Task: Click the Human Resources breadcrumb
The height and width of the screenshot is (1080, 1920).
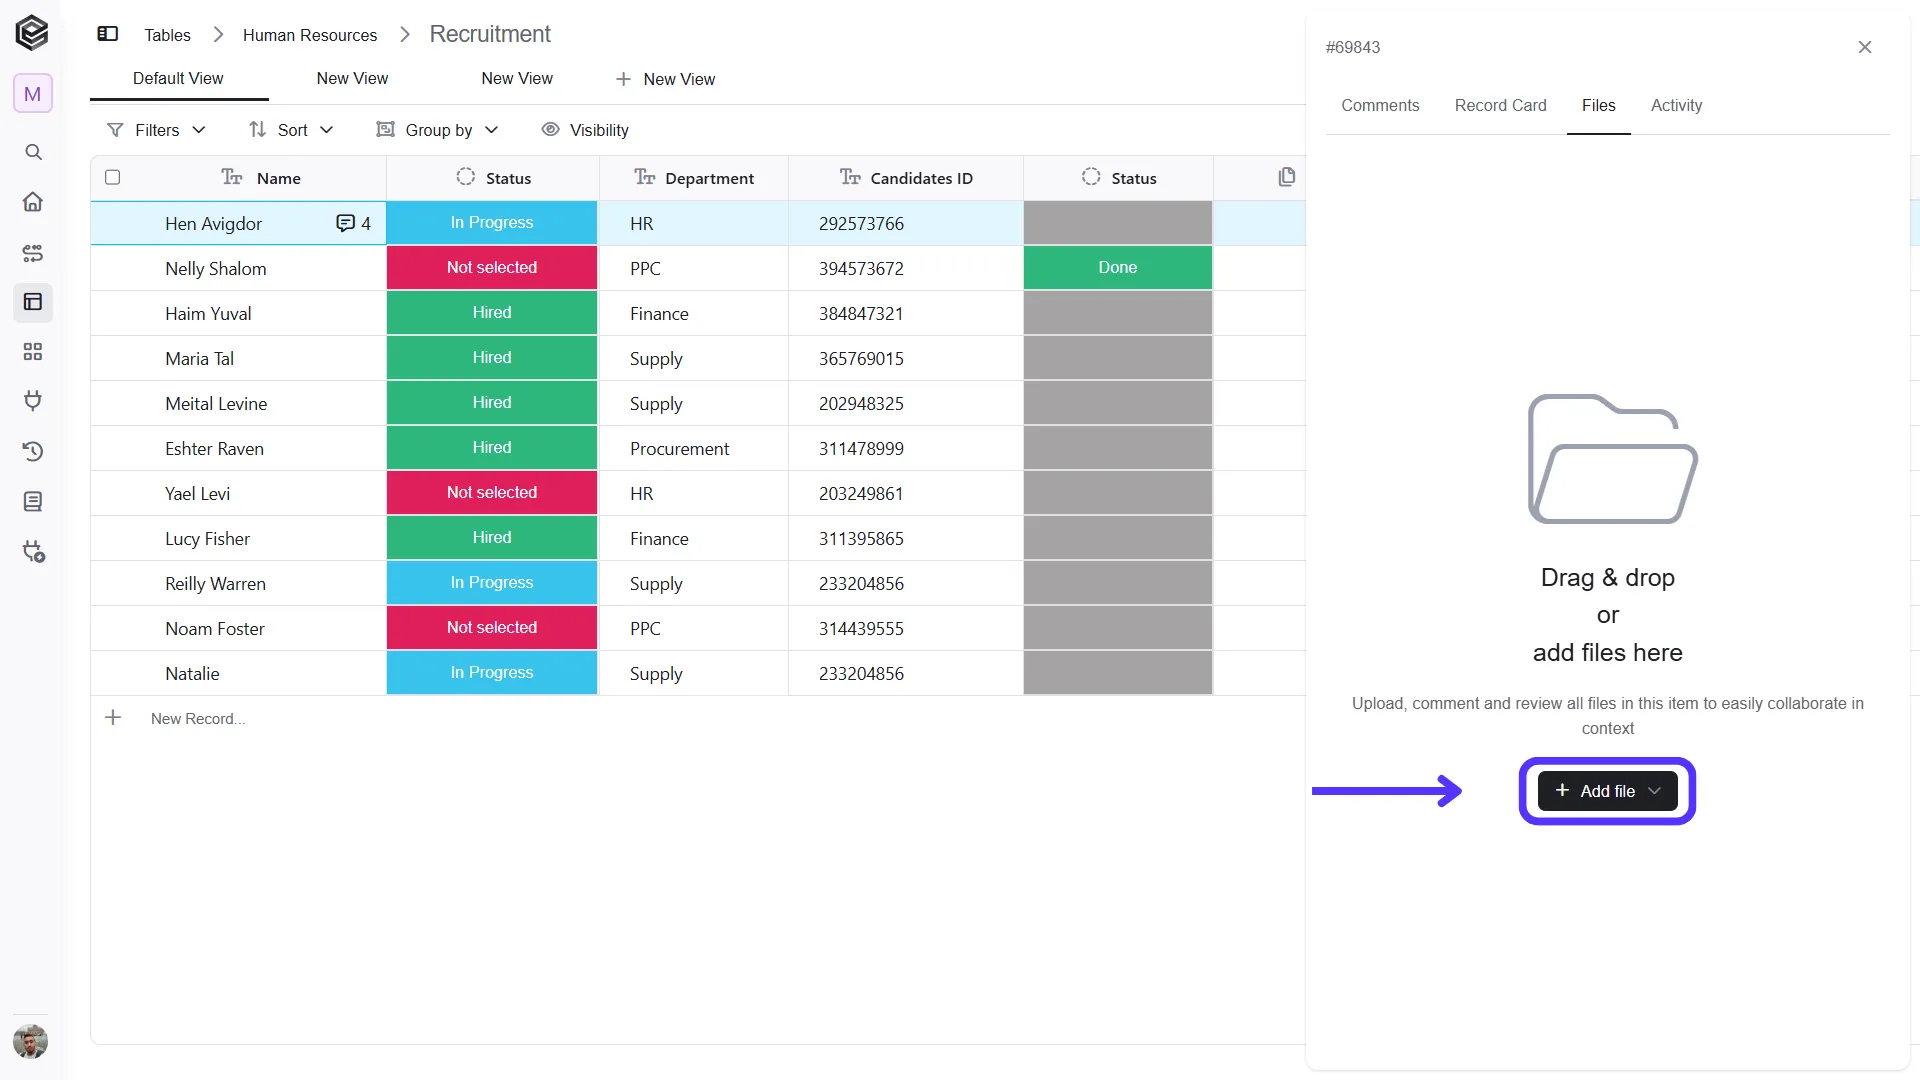Action: click(x=310, y=35)
